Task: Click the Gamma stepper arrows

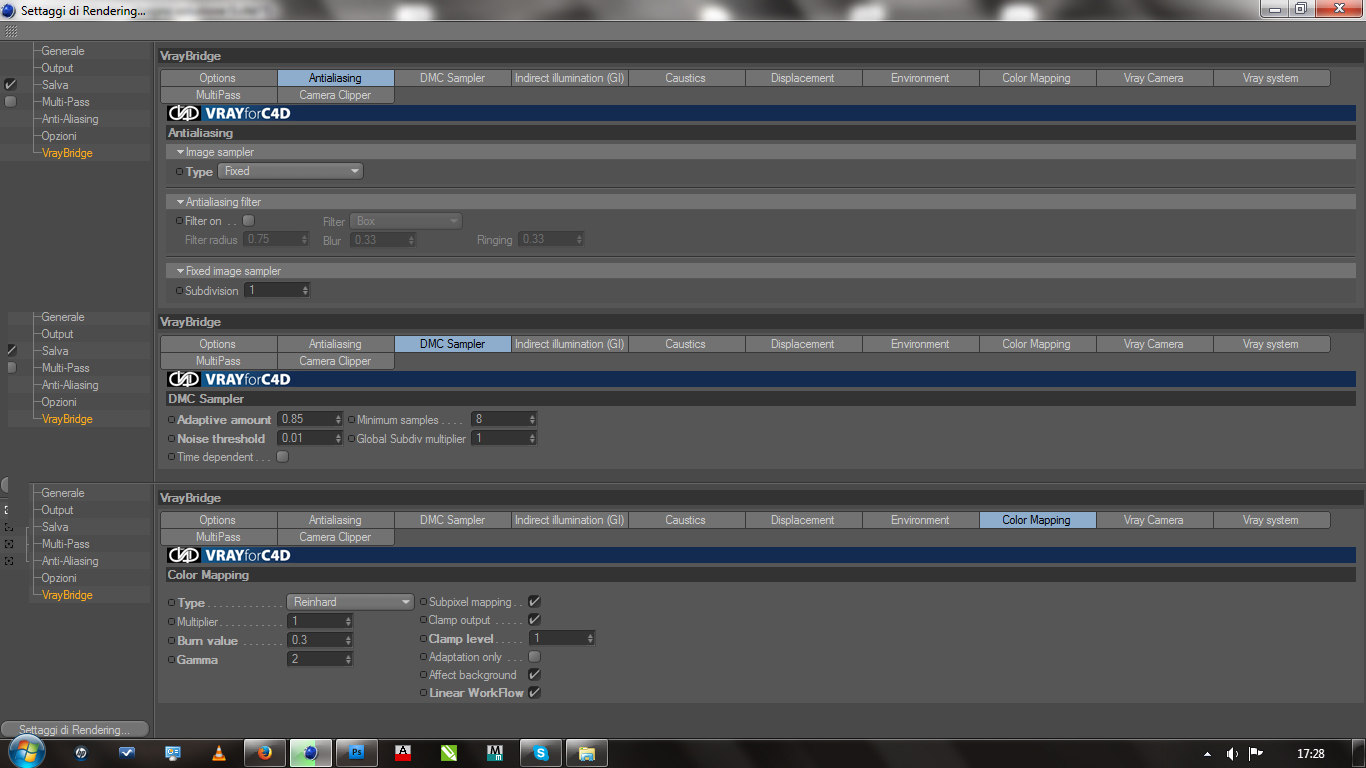Action: point(348,659)
